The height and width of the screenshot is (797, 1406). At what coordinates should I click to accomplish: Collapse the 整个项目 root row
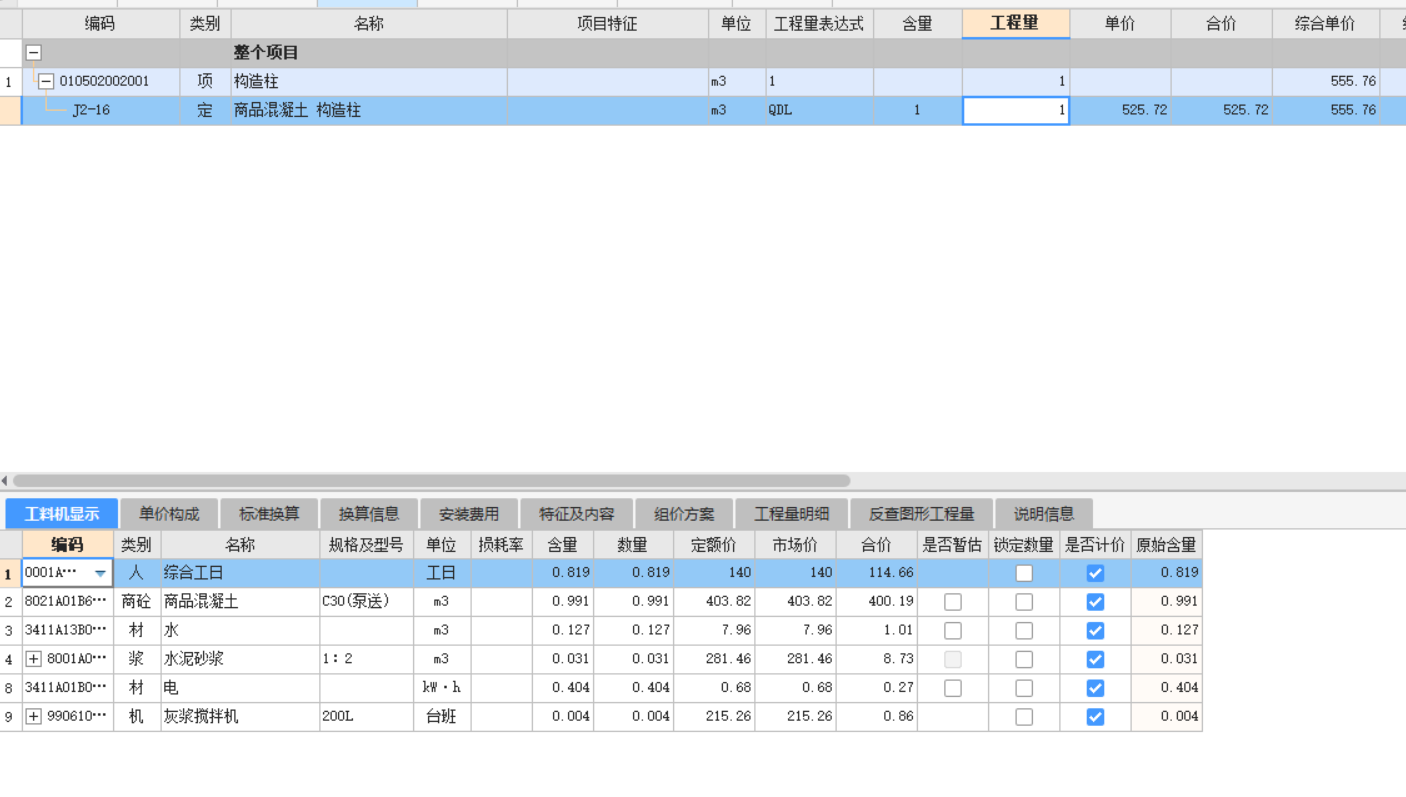coord(33,53)
